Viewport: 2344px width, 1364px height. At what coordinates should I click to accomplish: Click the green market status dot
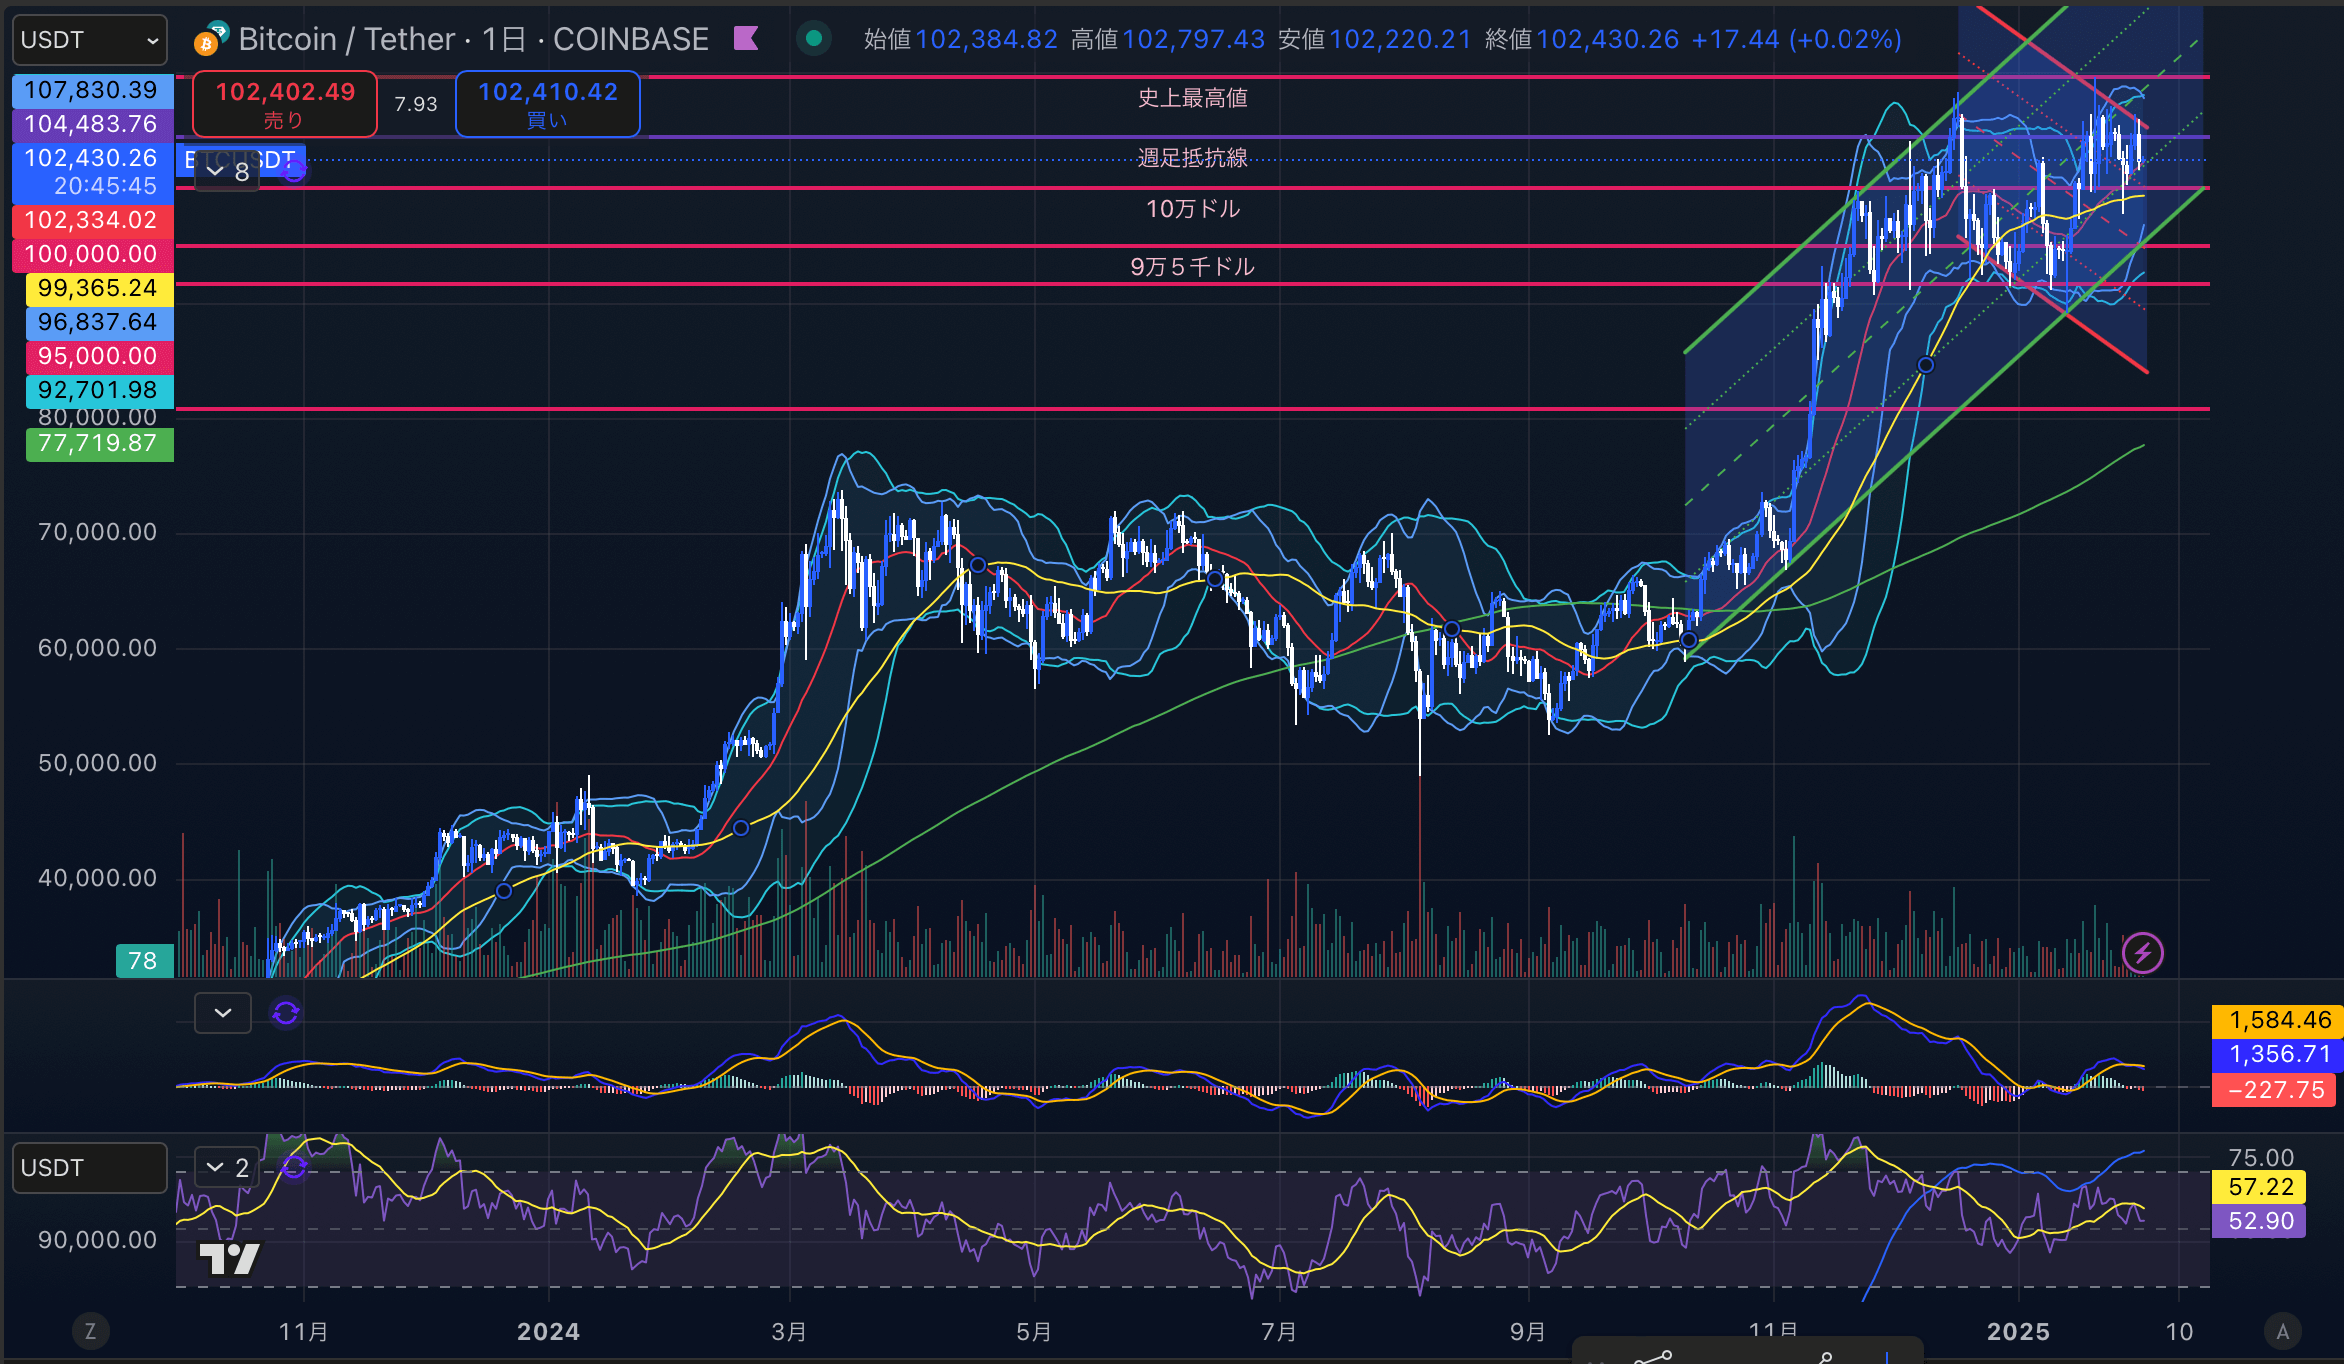pyautogui.click(x=814, y=39)
